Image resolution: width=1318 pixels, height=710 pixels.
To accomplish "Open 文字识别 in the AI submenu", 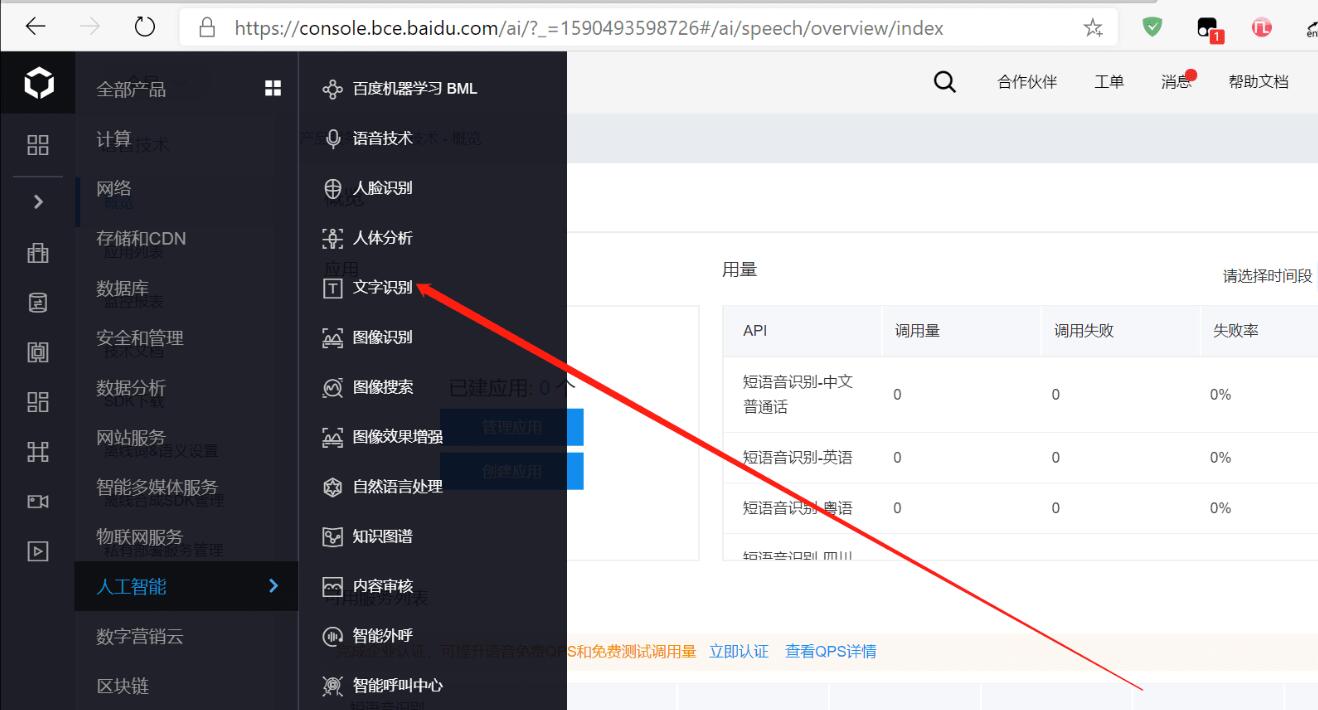I will click(x=383, y=288).
